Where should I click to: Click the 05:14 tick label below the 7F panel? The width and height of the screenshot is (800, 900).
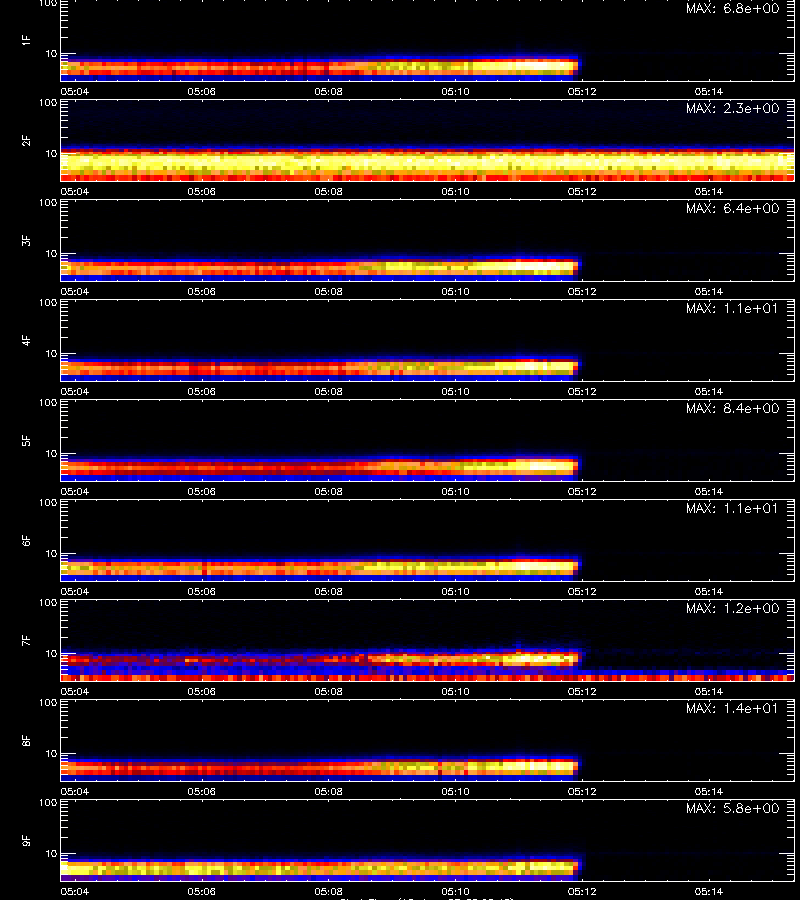[709, 691]
